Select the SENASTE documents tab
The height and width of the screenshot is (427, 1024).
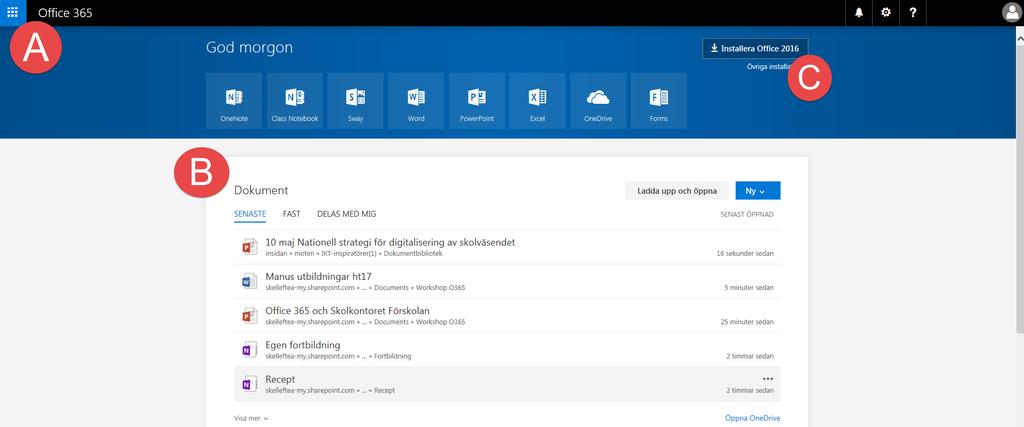click(x=249, y=214)
